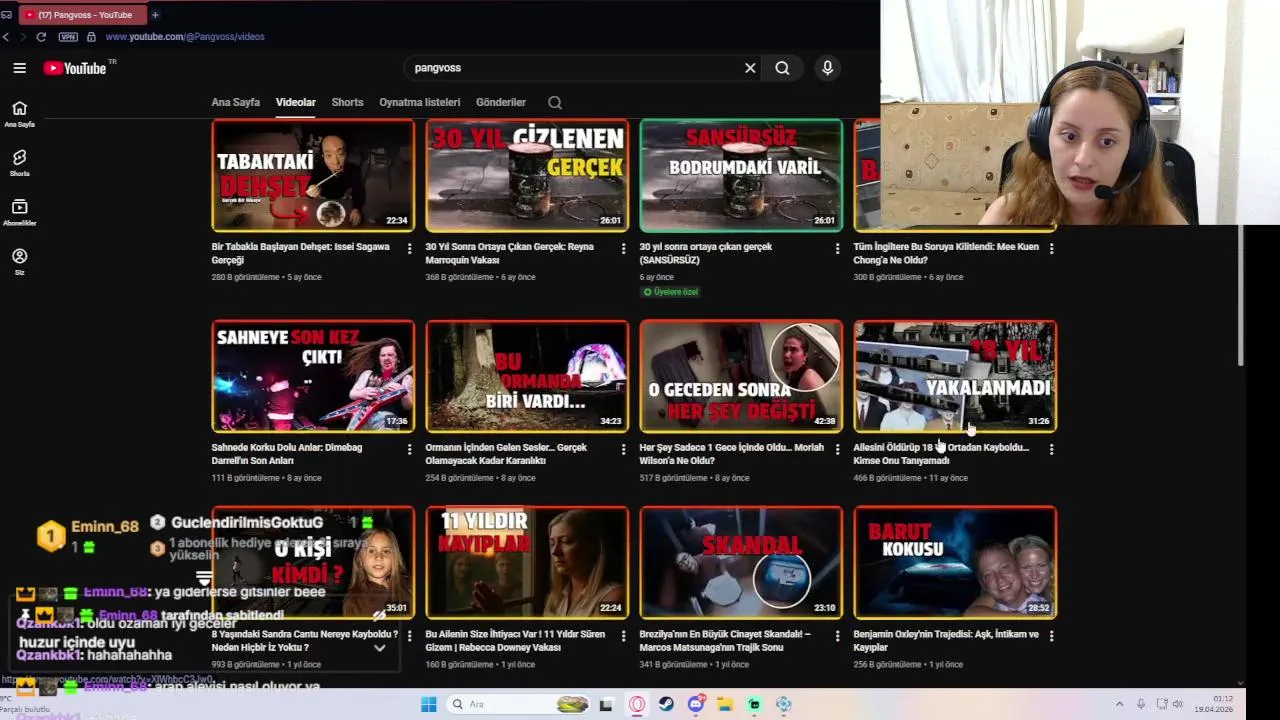This screenshot has height=720, width=1280.
Task: Open File Explorer from the taskbar
Action: [725, 704]
